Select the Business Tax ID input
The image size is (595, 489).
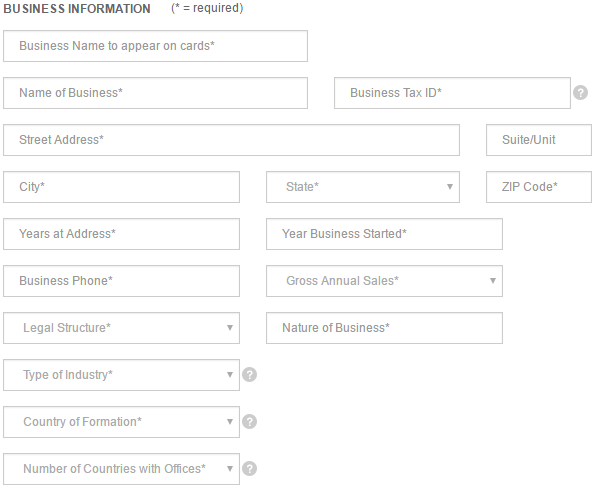tap(452, 93)
